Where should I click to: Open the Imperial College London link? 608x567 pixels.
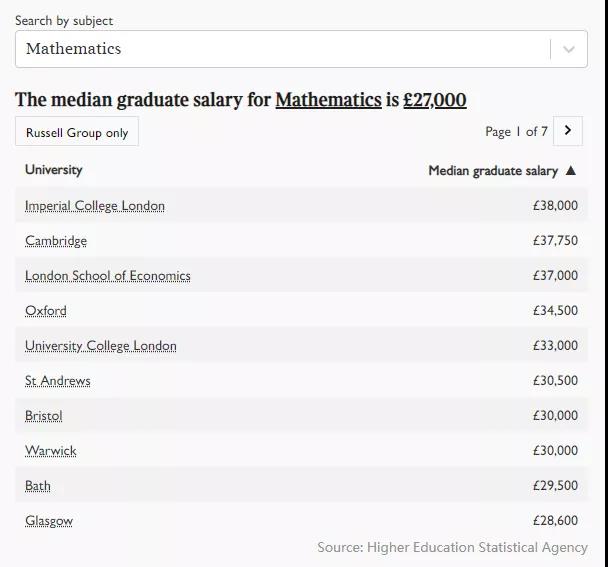(x=95, y=206)
